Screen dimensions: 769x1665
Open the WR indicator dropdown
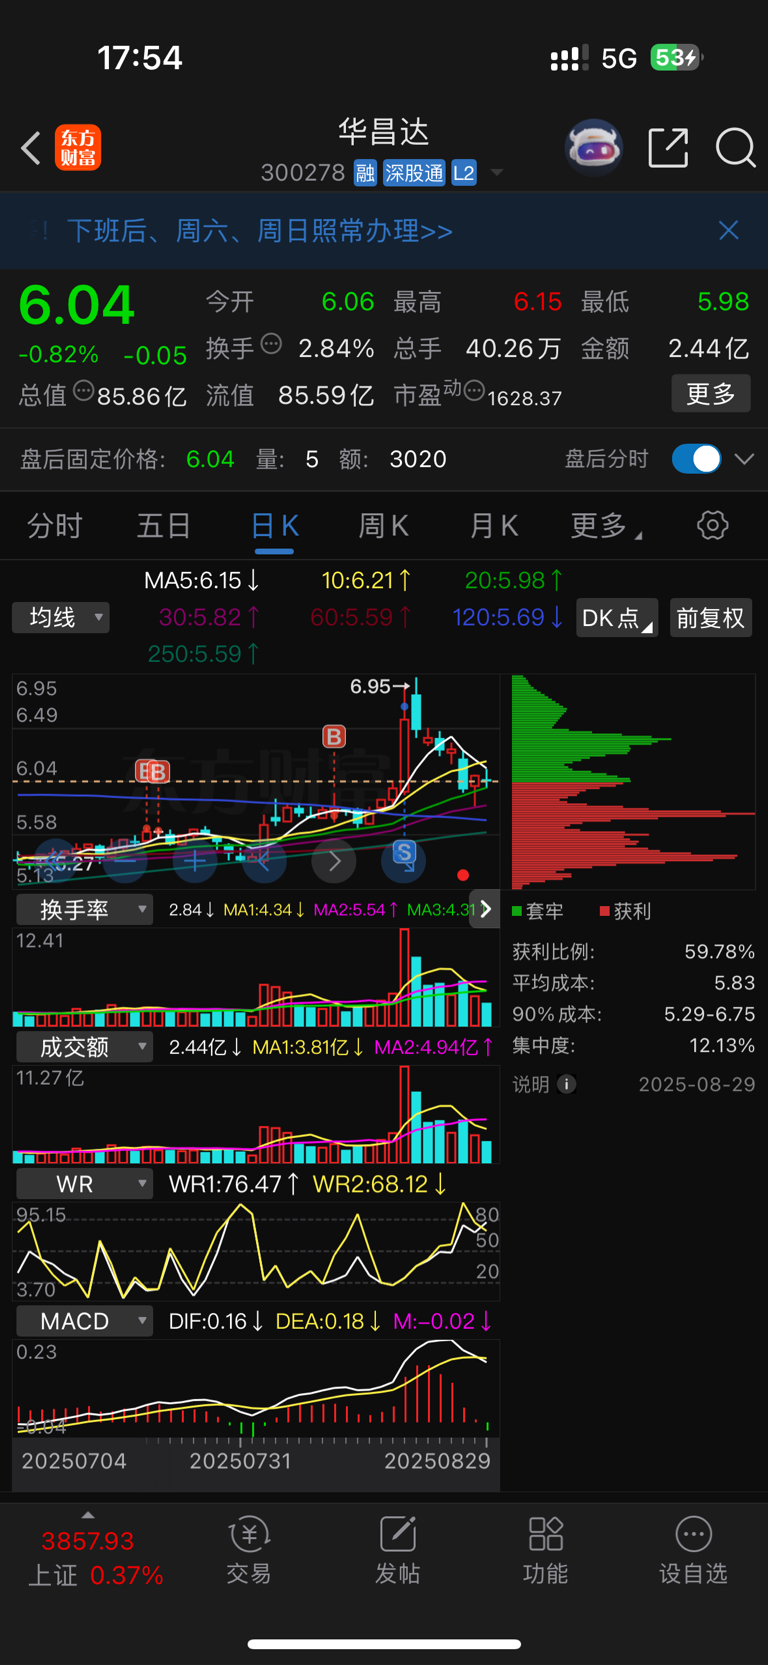click(x=85, y=1184)
